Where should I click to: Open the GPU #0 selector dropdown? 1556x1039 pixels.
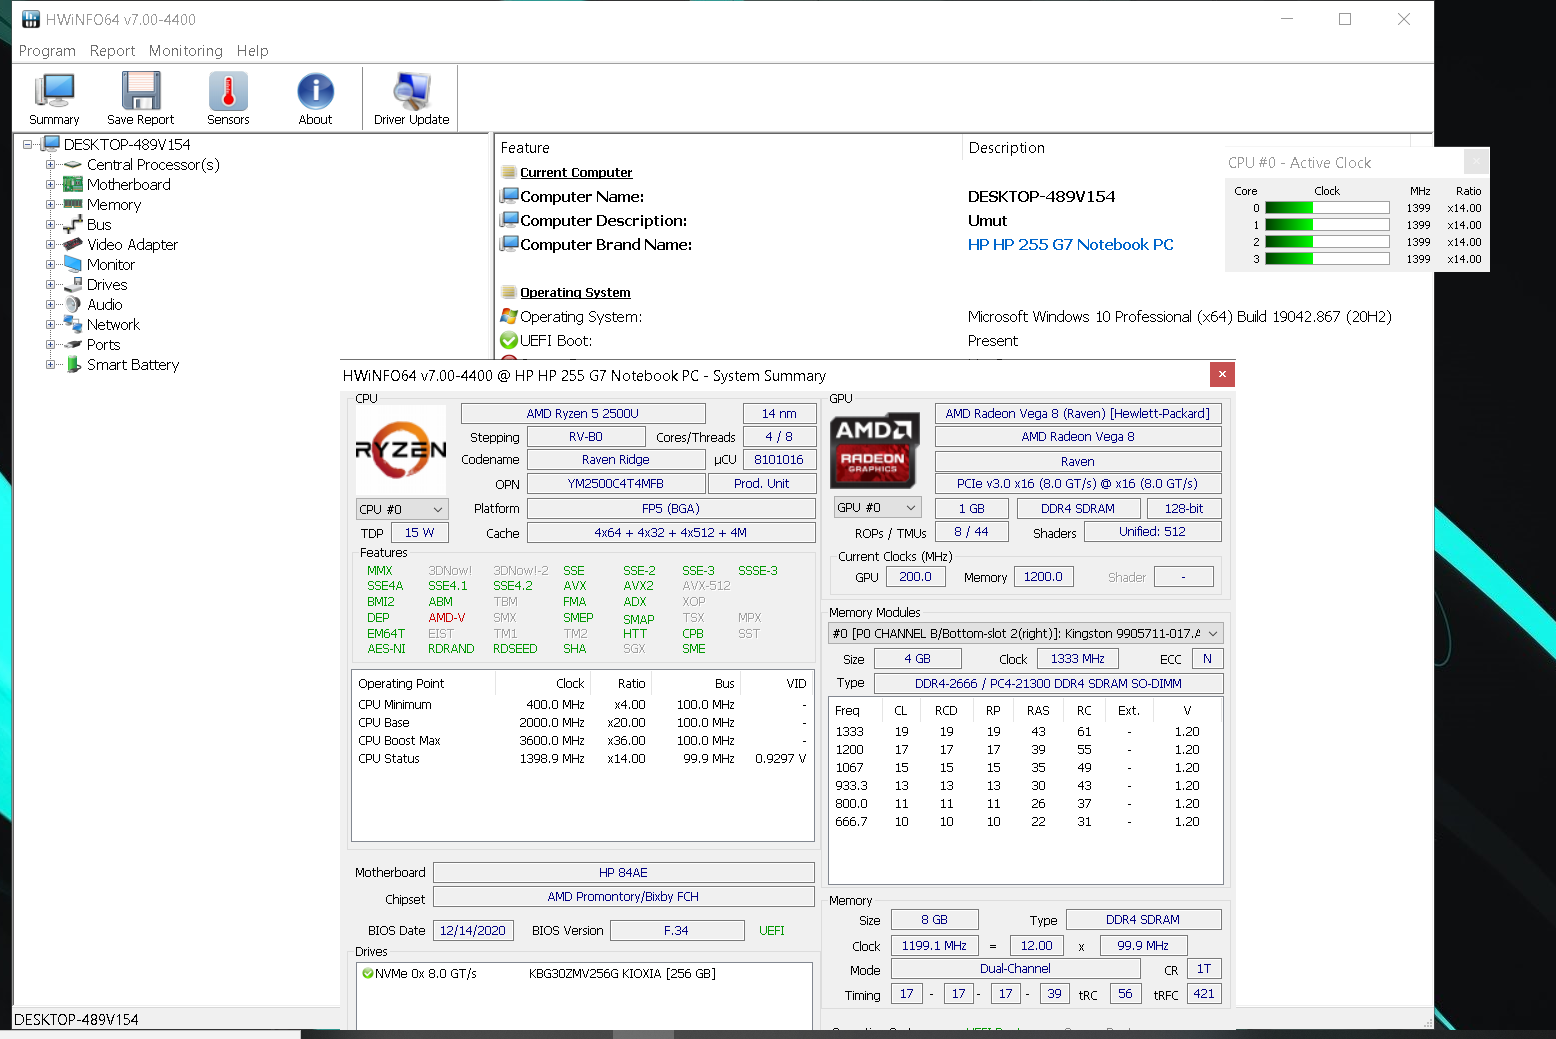tap(877, 508)
